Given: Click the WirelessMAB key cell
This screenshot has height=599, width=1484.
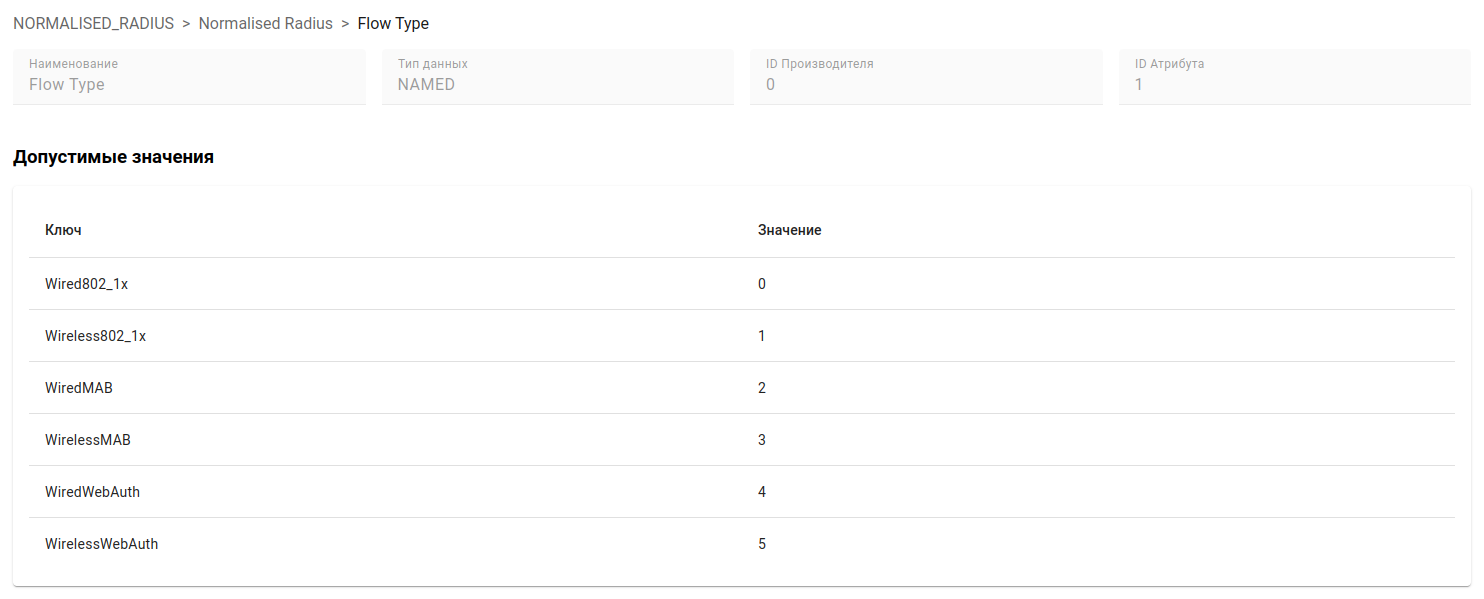Looking at the screenshot, I should coord(88,440).
